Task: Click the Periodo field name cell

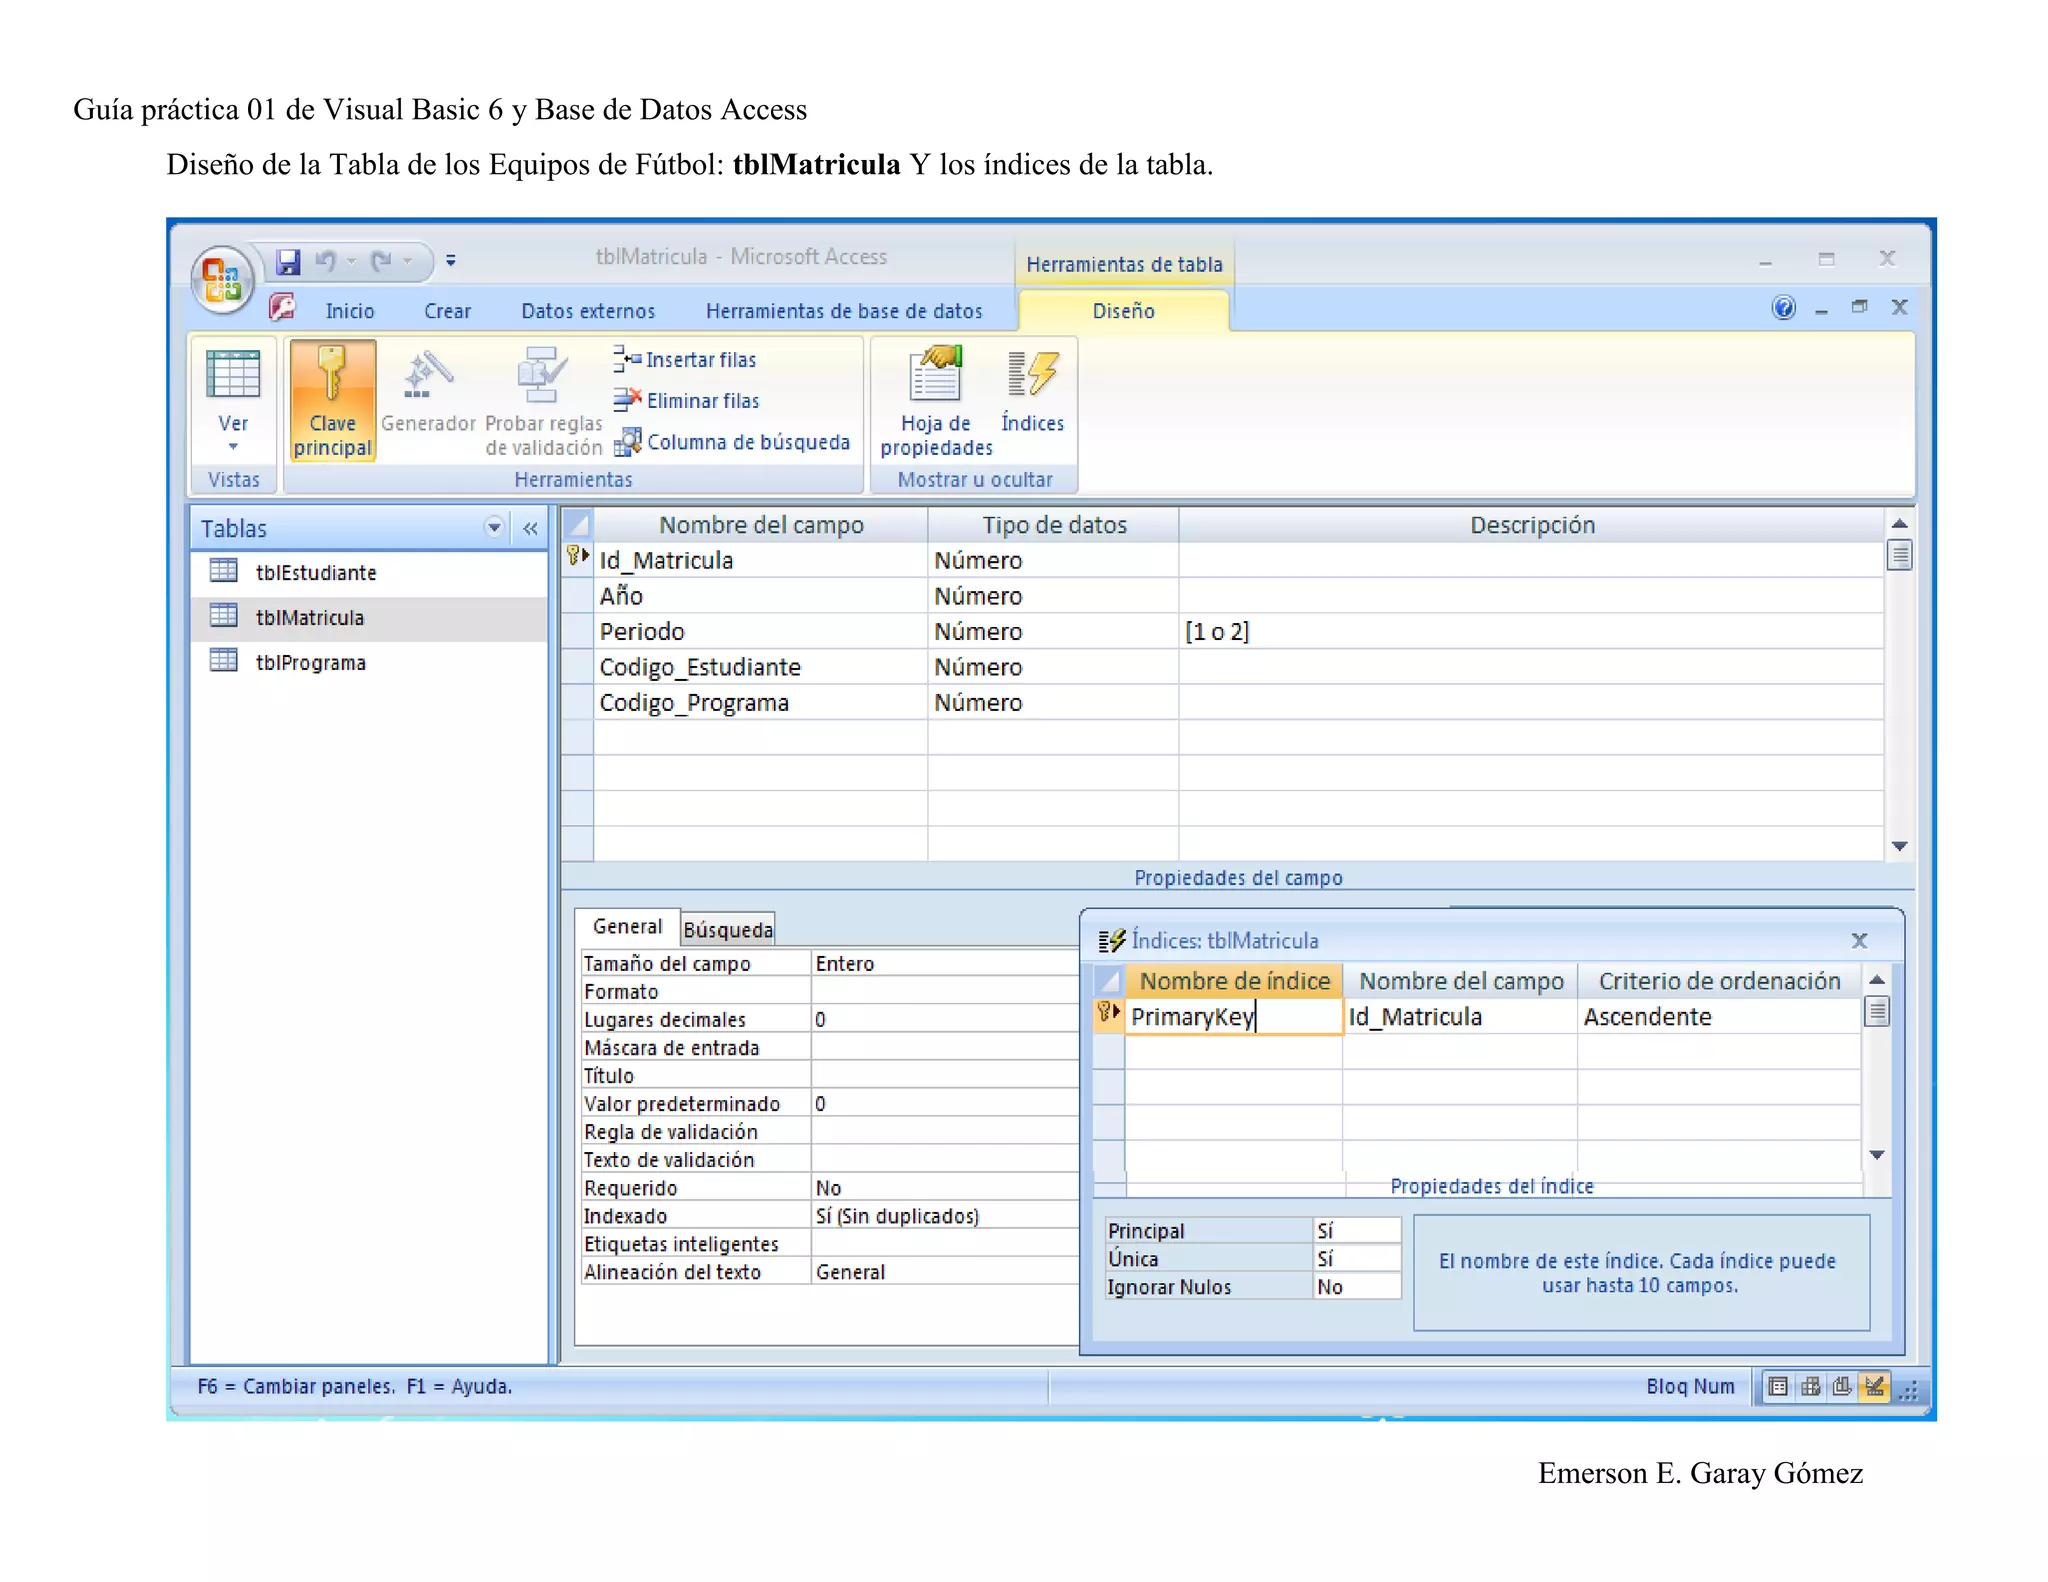Action: pyautogui.click(x=760, y=631)
